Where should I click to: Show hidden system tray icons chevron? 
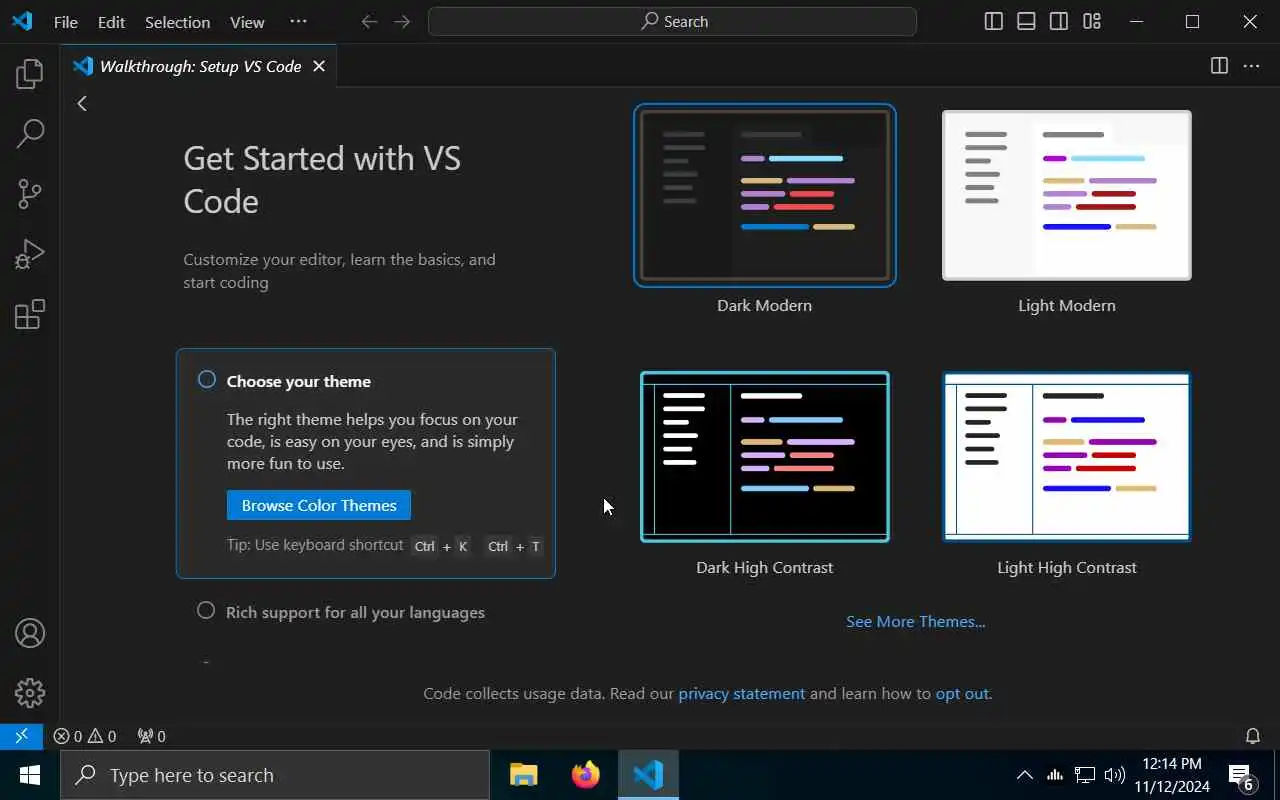click(1024, 775)
